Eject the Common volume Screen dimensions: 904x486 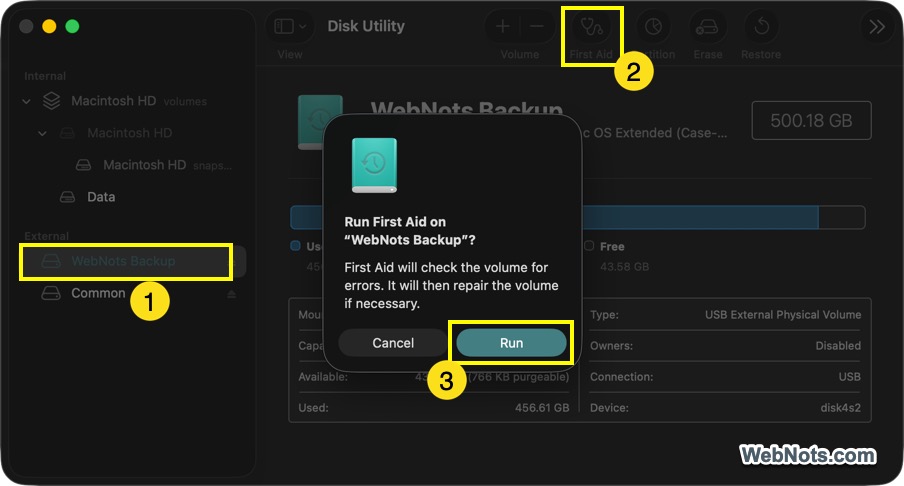pyautogui.click(x=232, y=294)
